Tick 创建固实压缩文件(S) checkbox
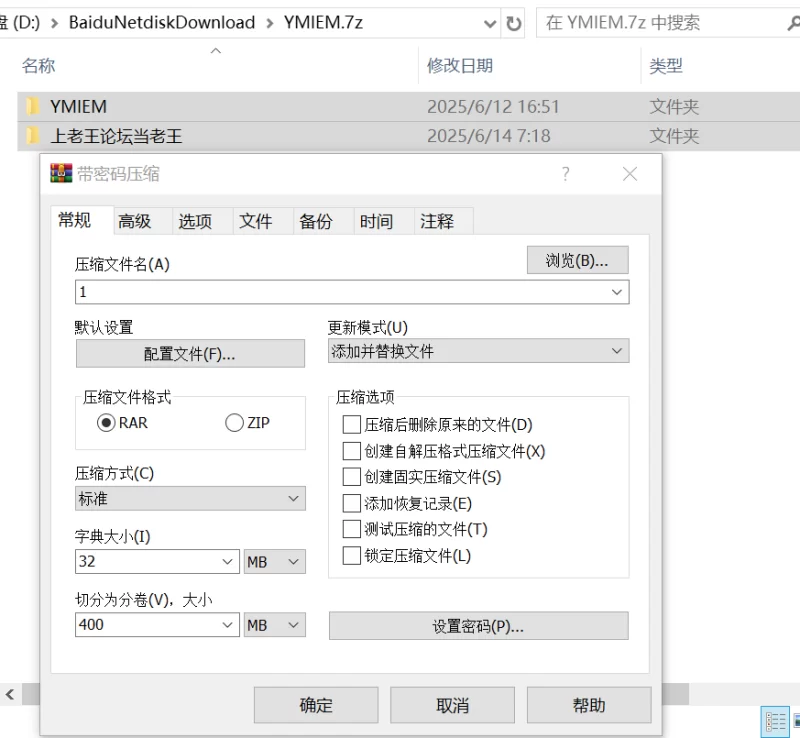800x738 pixels. pyautogui.click(x=352, y=477)
